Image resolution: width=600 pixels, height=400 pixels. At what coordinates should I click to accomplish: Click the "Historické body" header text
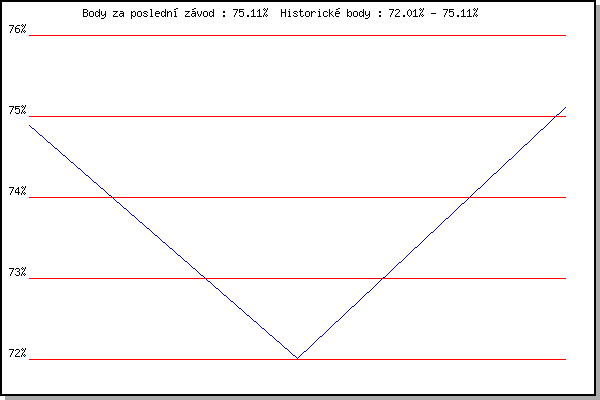(x=328, y=13)
